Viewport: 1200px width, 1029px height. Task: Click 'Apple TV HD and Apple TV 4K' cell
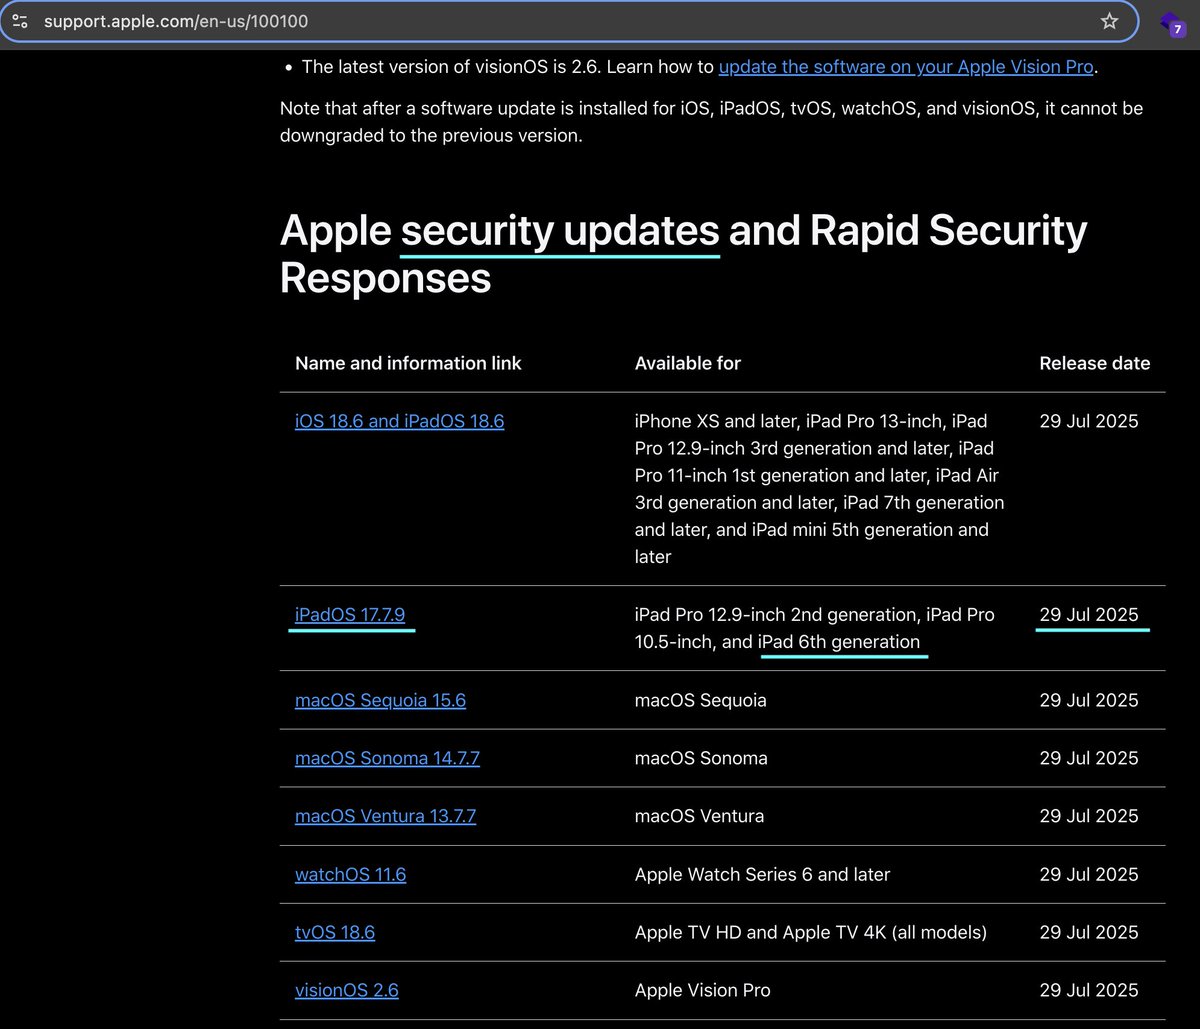(810, 932)
